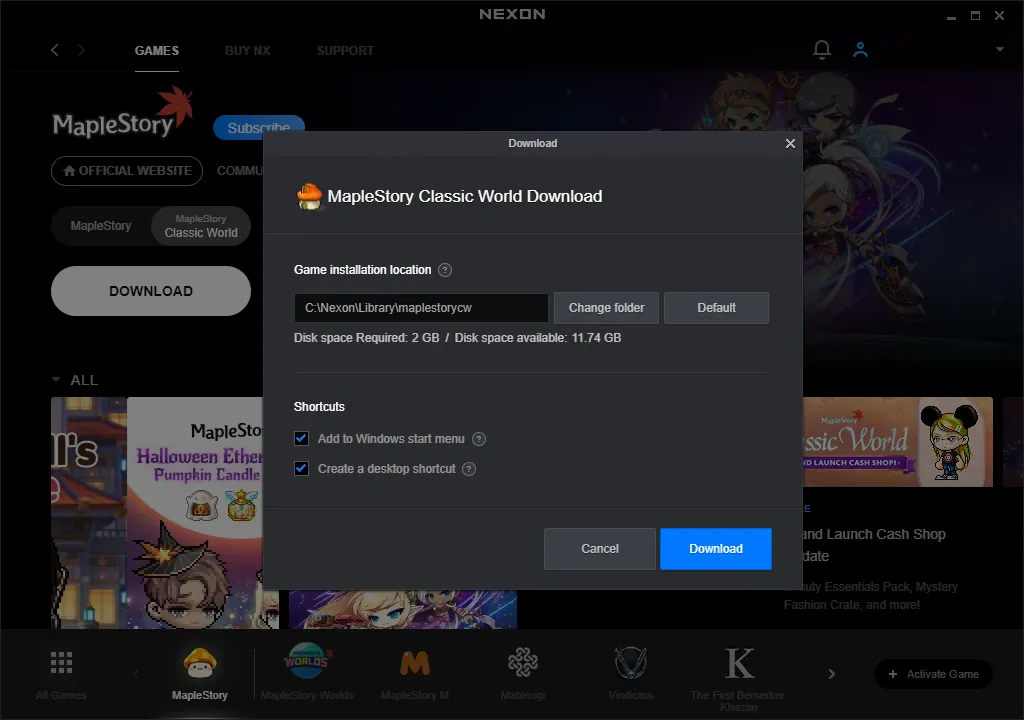Viewport: 1024px width, 720px height.
Task: Click the Change folder button
Action: click(606, 308)
